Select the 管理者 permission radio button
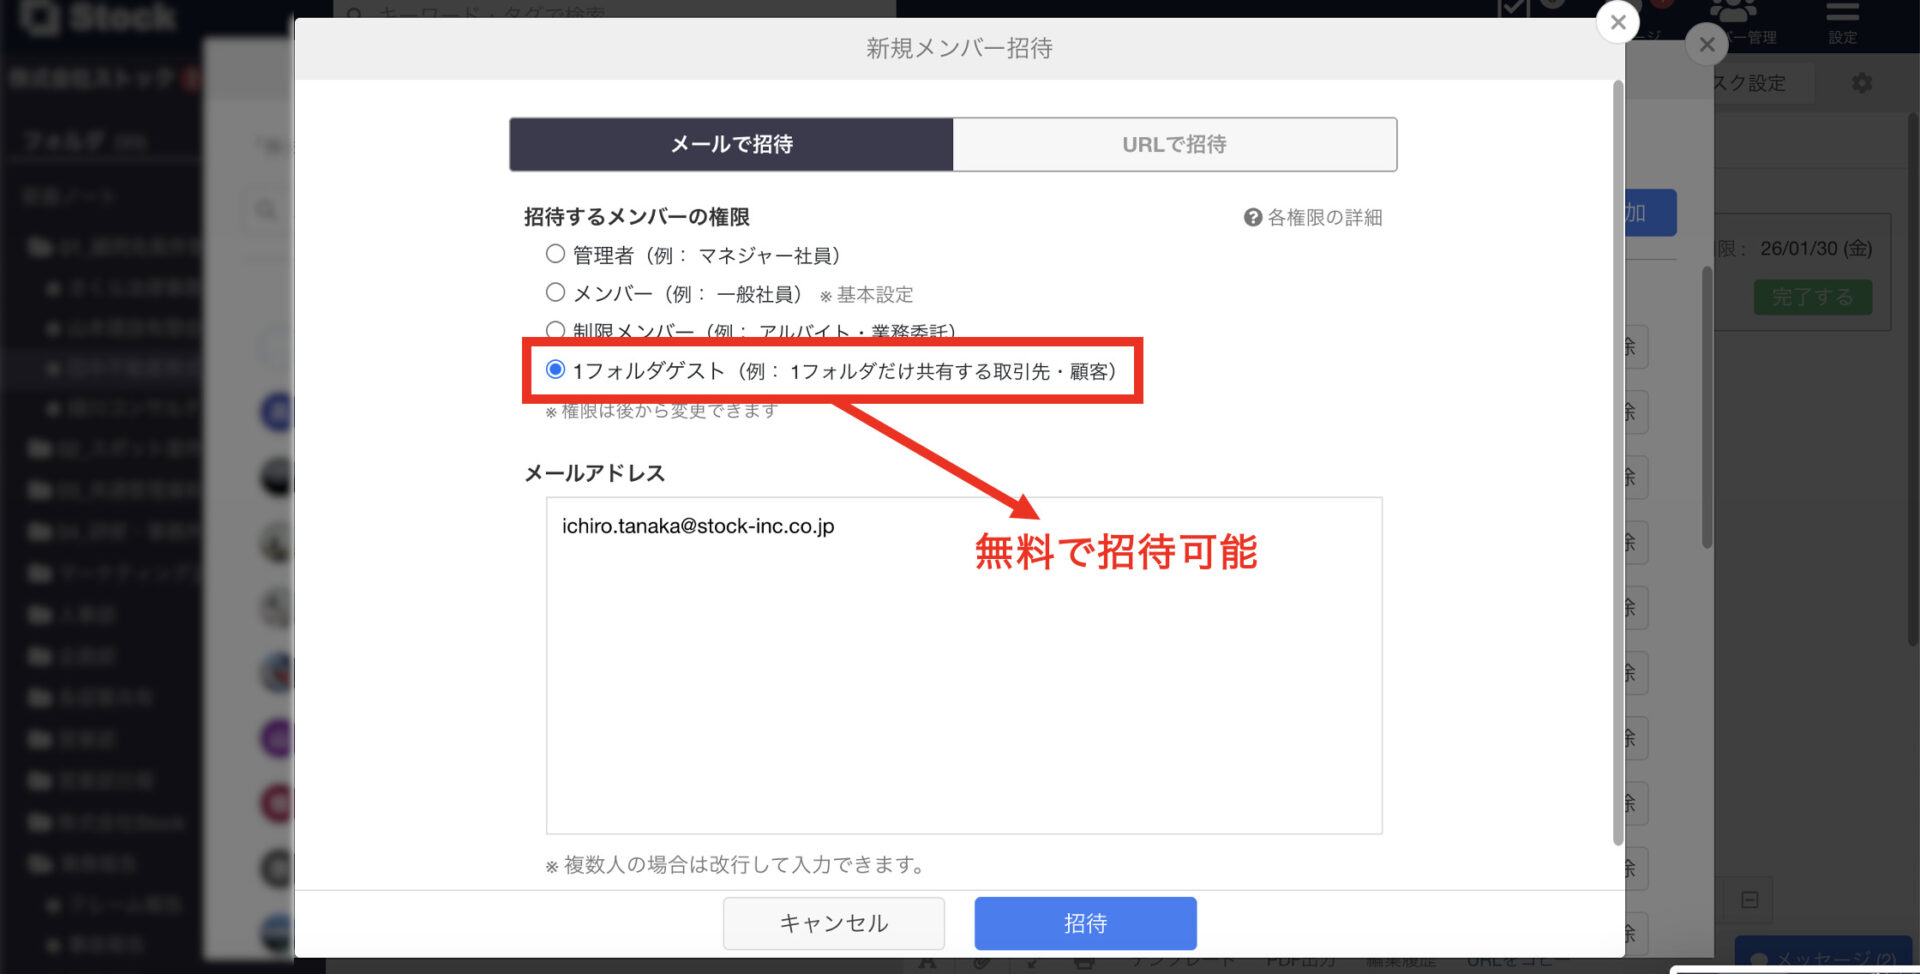This screenshot has height=974, width=1920. (555, 253)
